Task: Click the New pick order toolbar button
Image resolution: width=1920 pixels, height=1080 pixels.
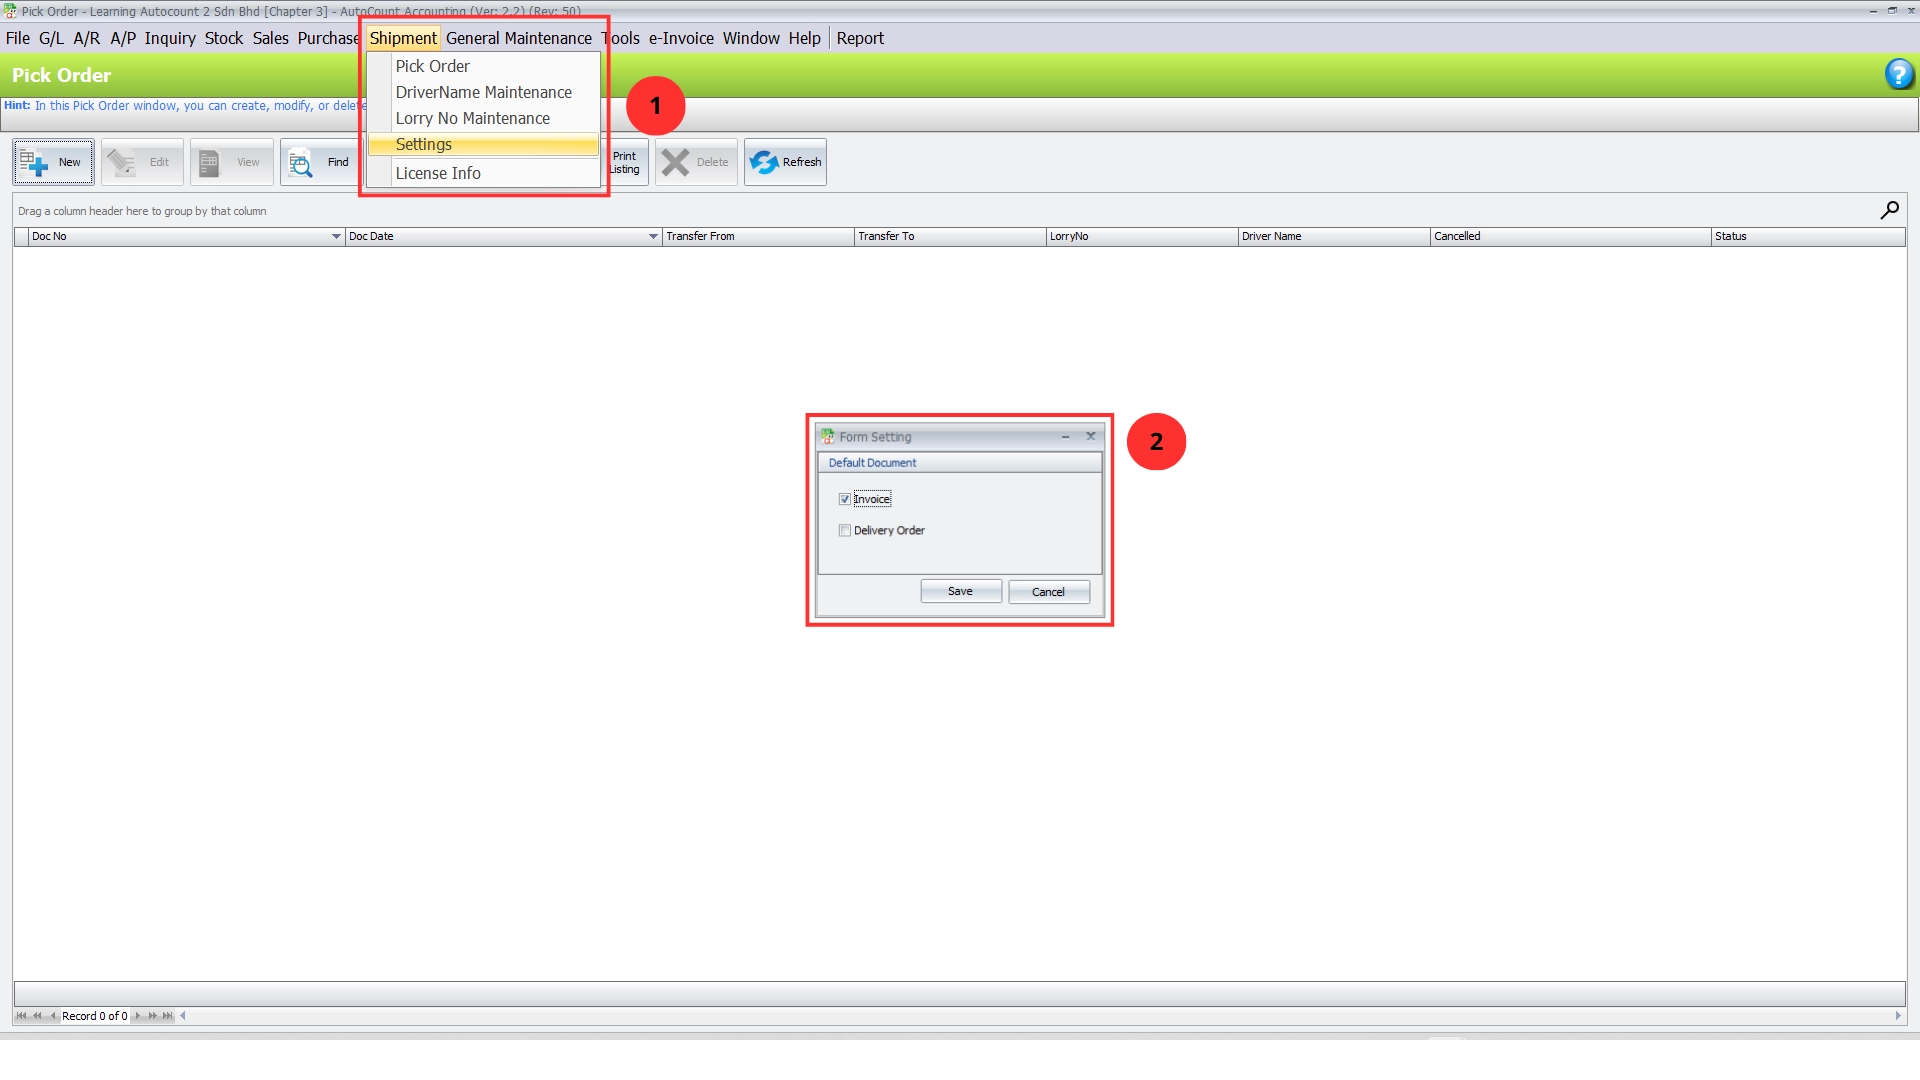Action: point(54,162)
